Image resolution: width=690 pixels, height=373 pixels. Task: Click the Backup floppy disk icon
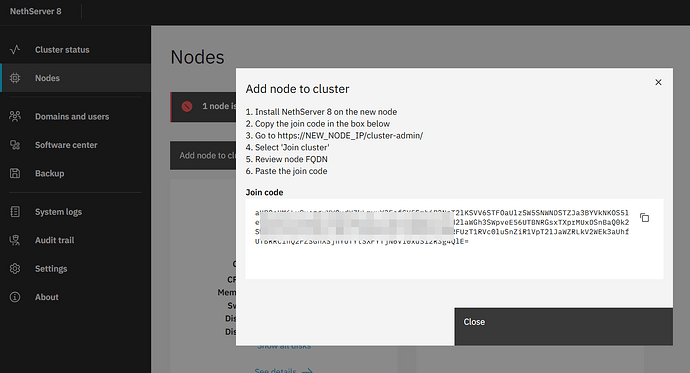tap(15, 173)
